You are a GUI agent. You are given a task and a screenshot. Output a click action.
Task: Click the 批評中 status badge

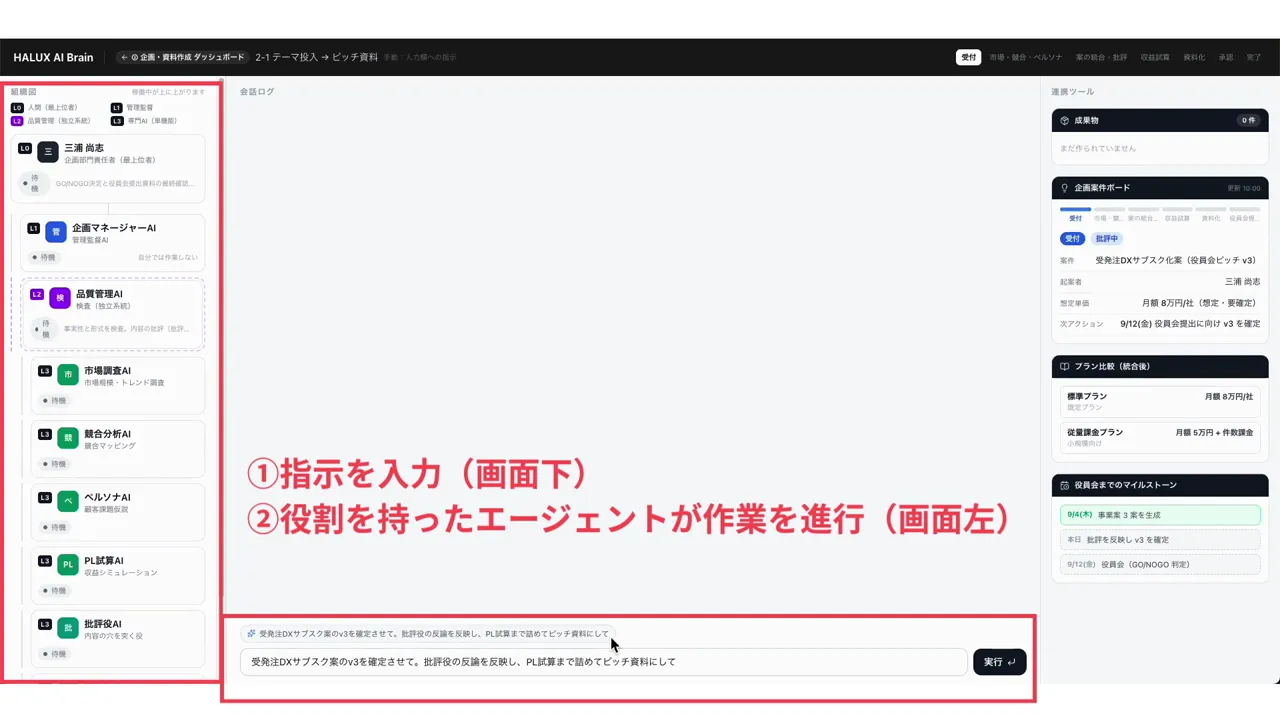pyautogui.click(x=1107, y=239)
